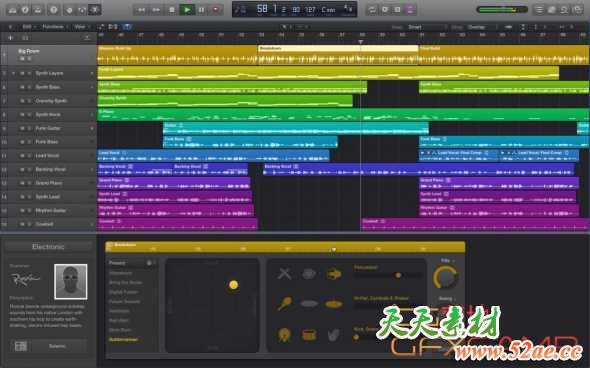Solo the Grand Piano track

(x=29, y=183)
